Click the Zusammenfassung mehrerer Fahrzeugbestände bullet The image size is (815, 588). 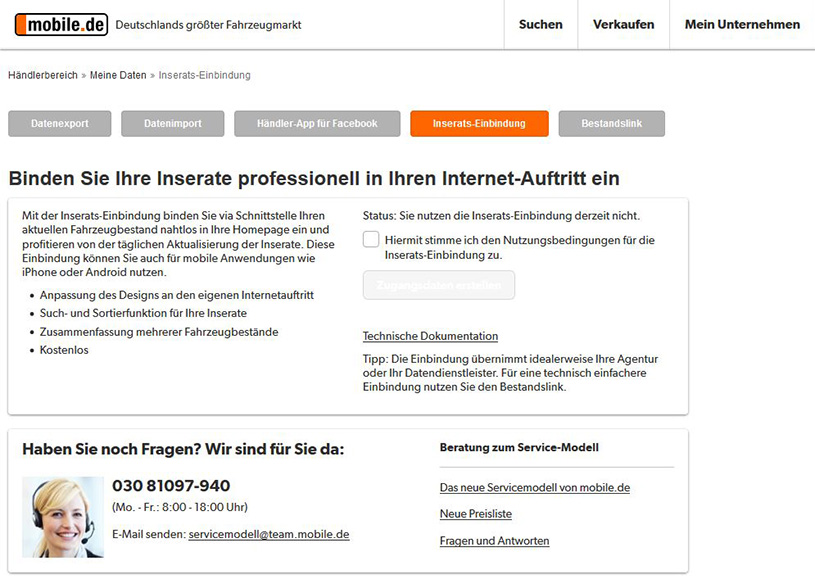pos(159,332)
